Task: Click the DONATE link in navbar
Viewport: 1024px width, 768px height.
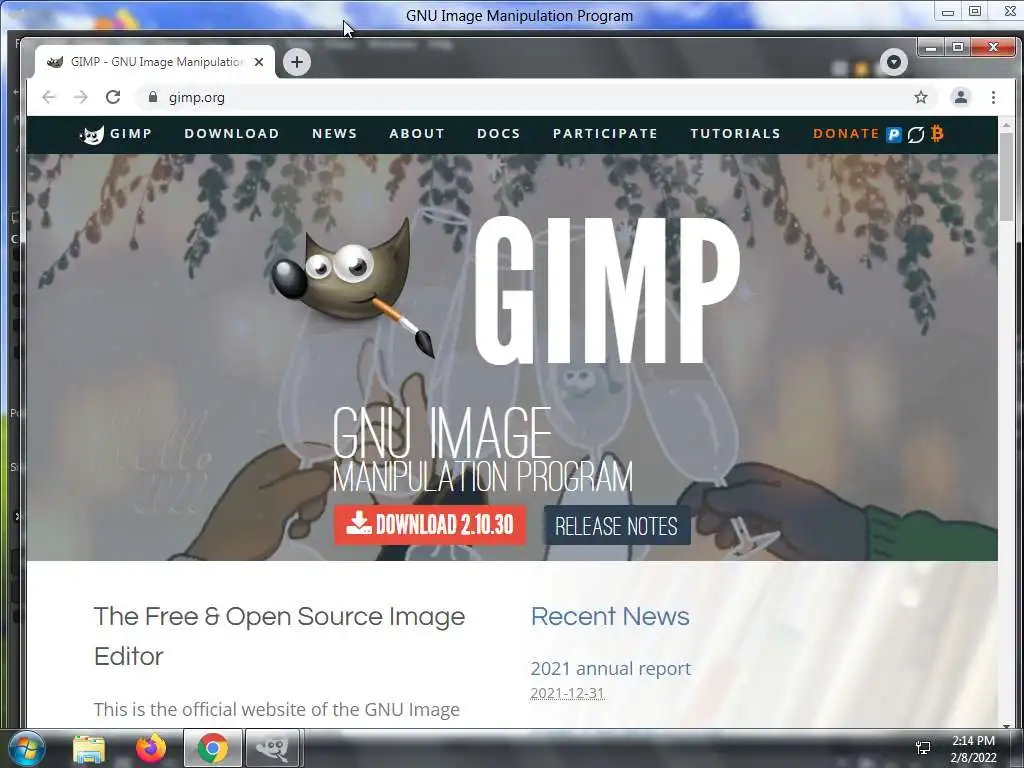Action: [846, 134]
